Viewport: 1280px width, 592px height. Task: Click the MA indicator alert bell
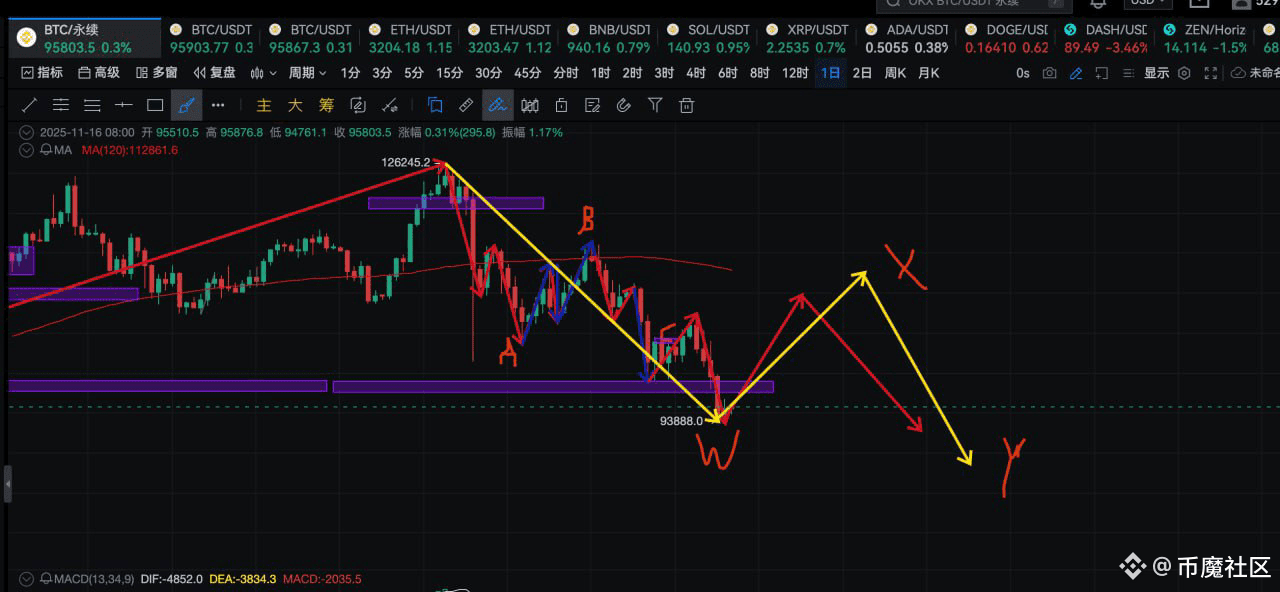pos(46,150)
